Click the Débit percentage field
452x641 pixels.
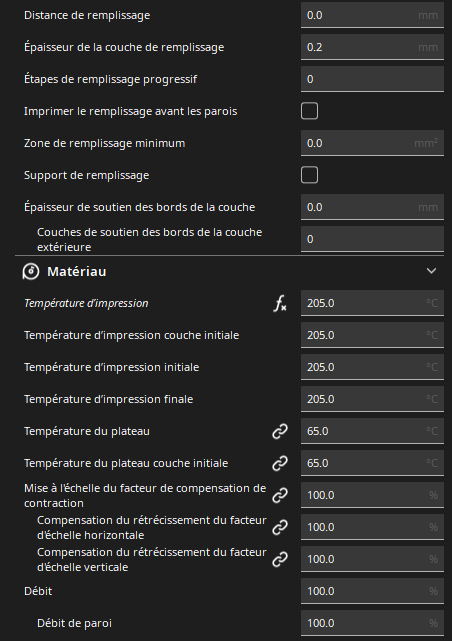372,591
